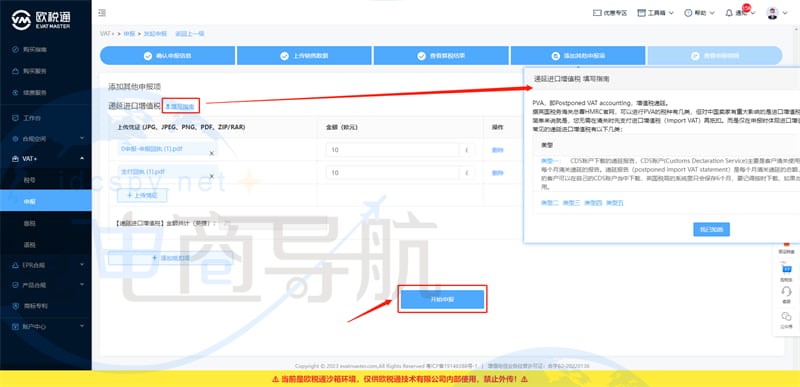Open the 0申报-申报回执 (1).pdf file link
800x387 pixels.
coord(152,149)
